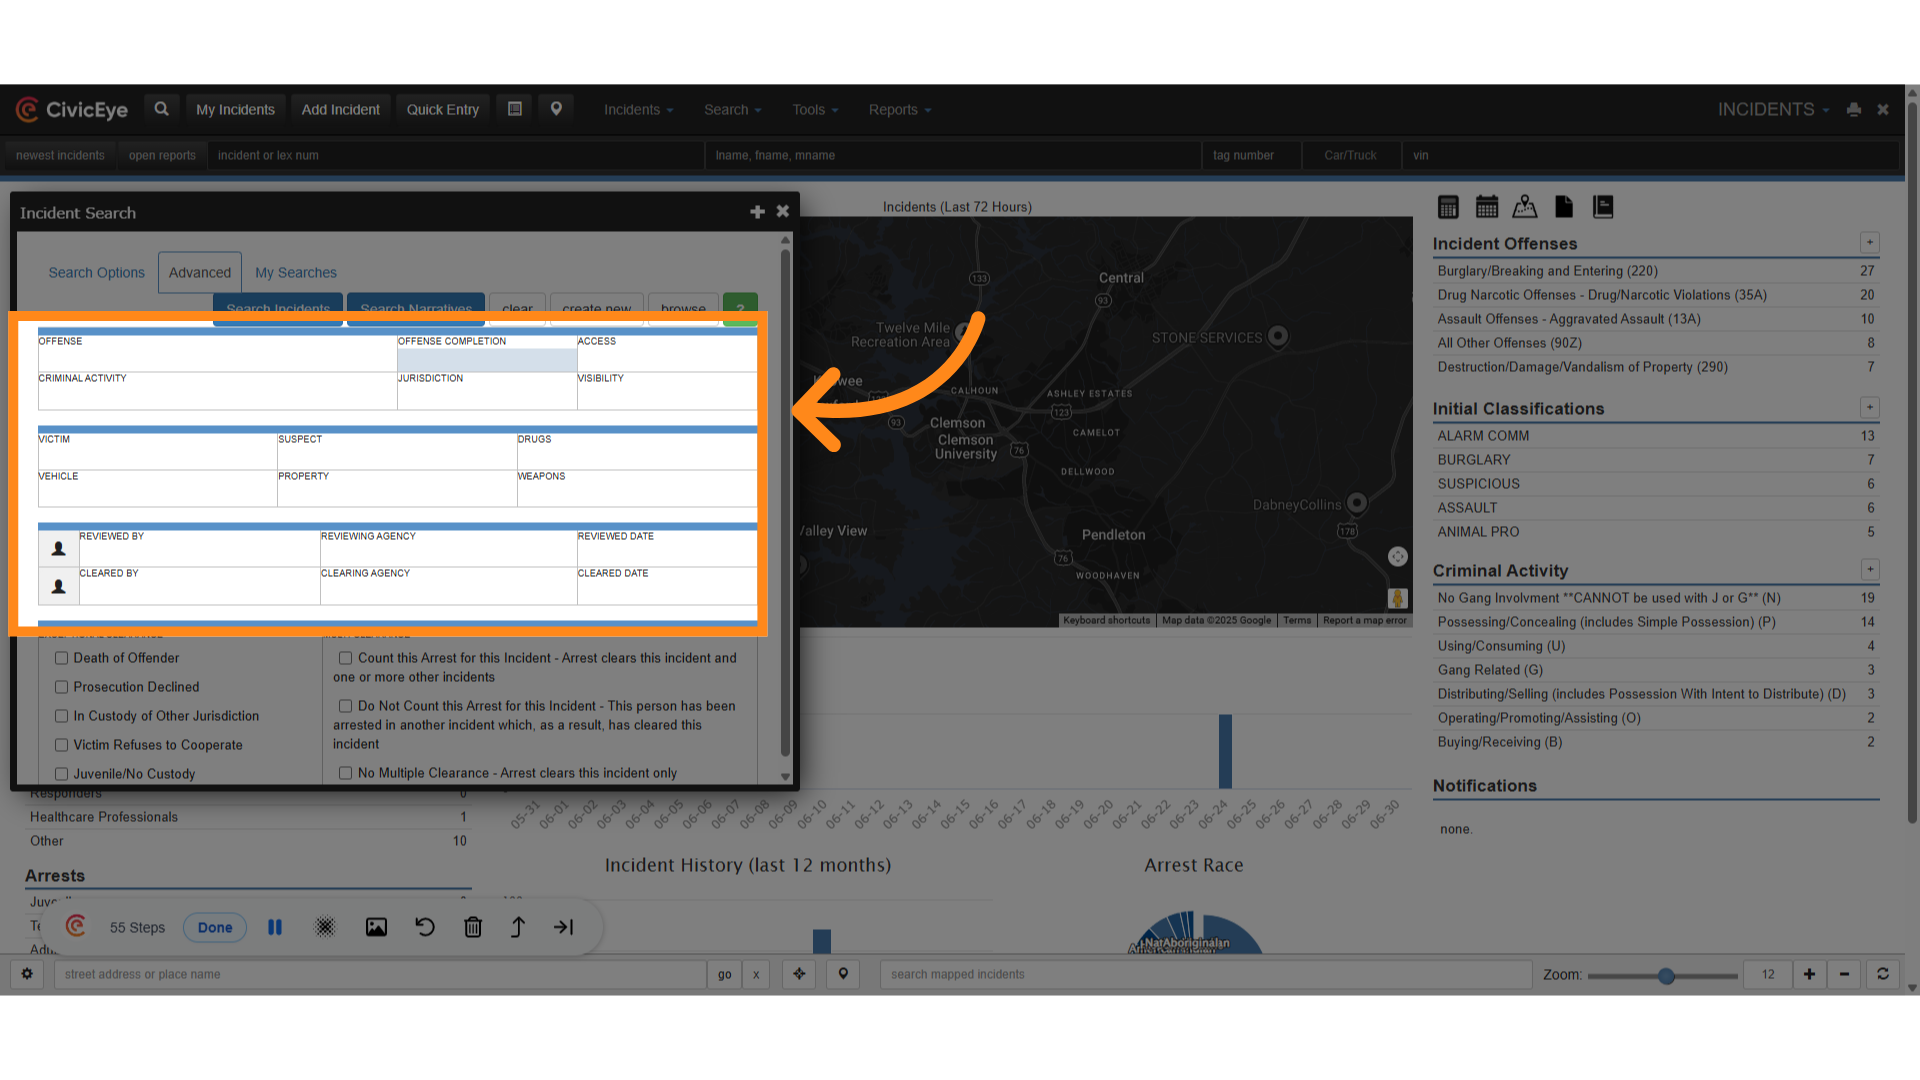Click the Incident Search panel scrollbar
The image size is (1920, 1080).
[785, 500]
